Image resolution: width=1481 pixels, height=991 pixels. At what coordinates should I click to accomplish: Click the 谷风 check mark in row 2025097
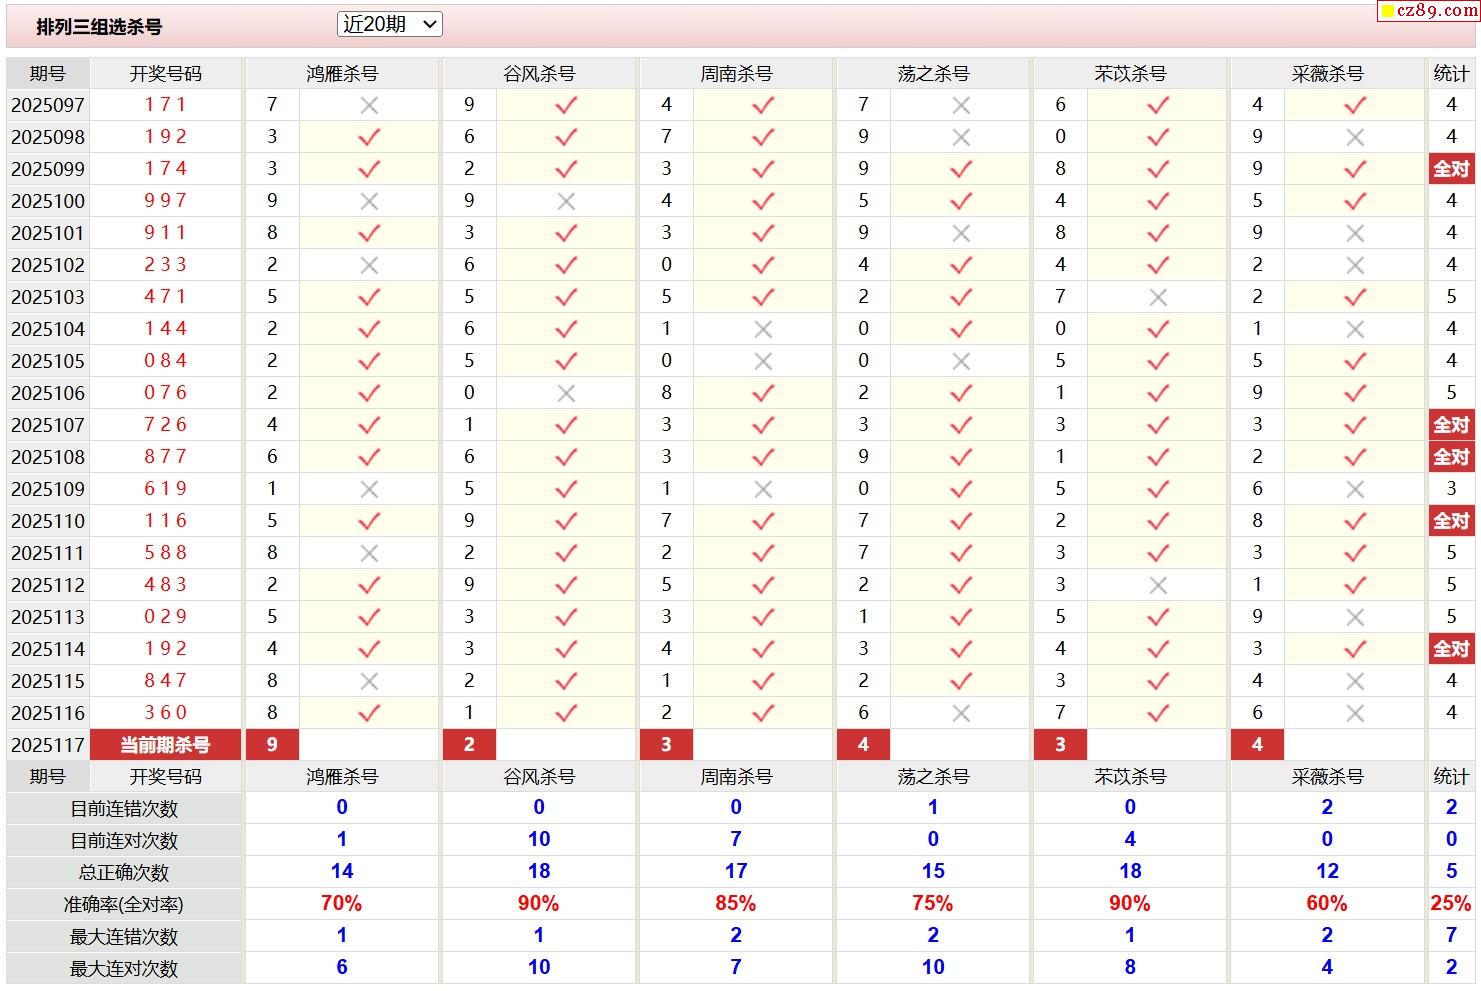566,105
